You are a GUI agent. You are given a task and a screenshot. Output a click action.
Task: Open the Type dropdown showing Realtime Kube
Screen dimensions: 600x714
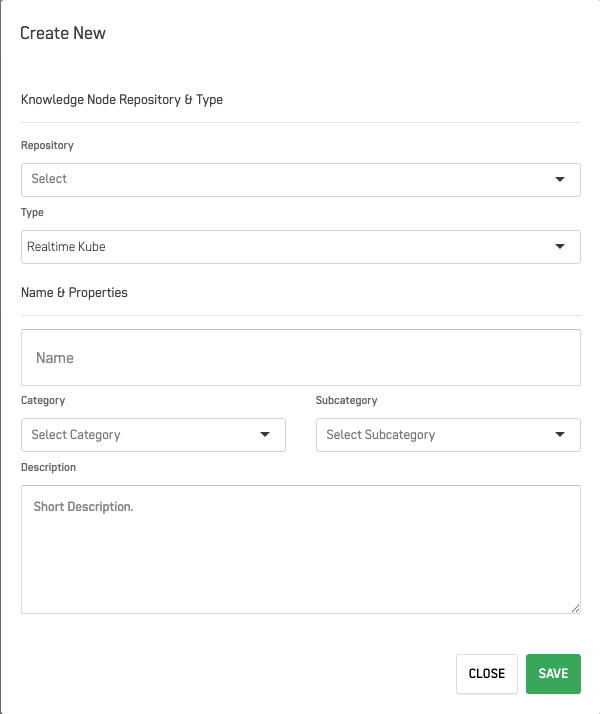(x=300, y=247)
